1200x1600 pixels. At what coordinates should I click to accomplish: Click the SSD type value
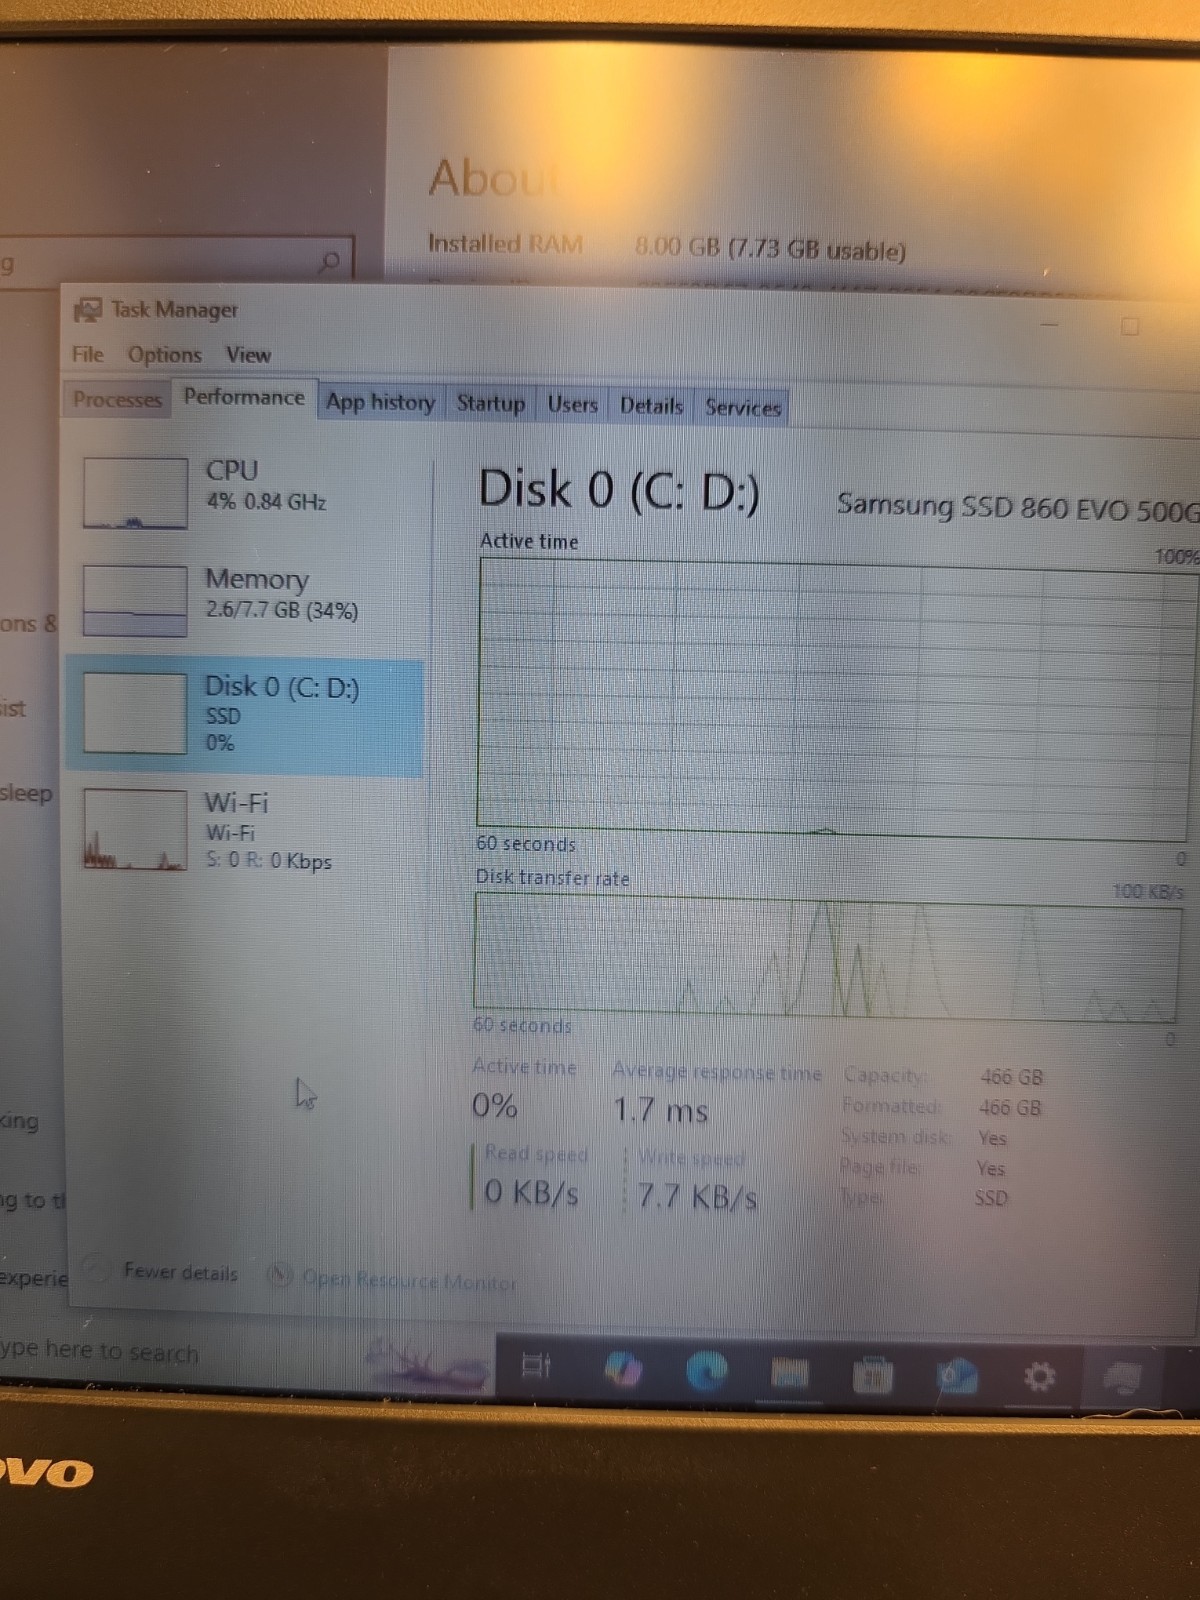[x=991, y=1198]
